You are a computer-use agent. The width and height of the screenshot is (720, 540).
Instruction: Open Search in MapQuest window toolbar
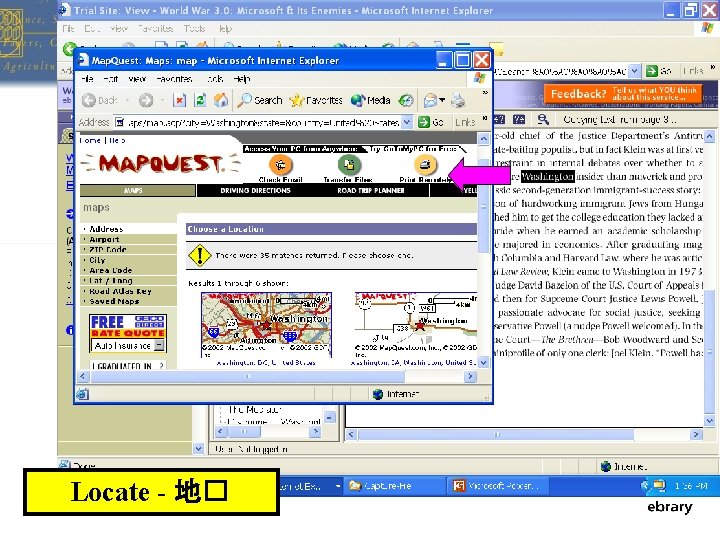[x=260, y=100]
